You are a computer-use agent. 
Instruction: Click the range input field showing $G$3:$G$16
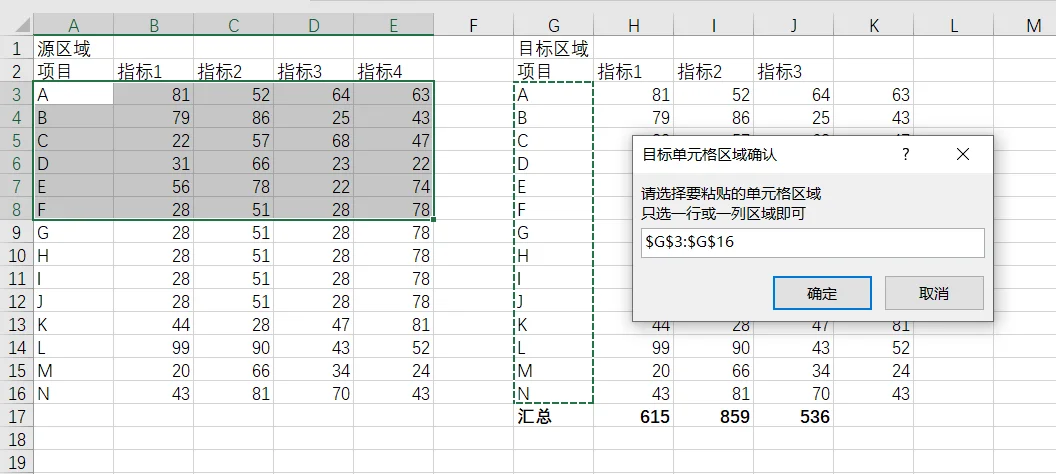[812, 242]
